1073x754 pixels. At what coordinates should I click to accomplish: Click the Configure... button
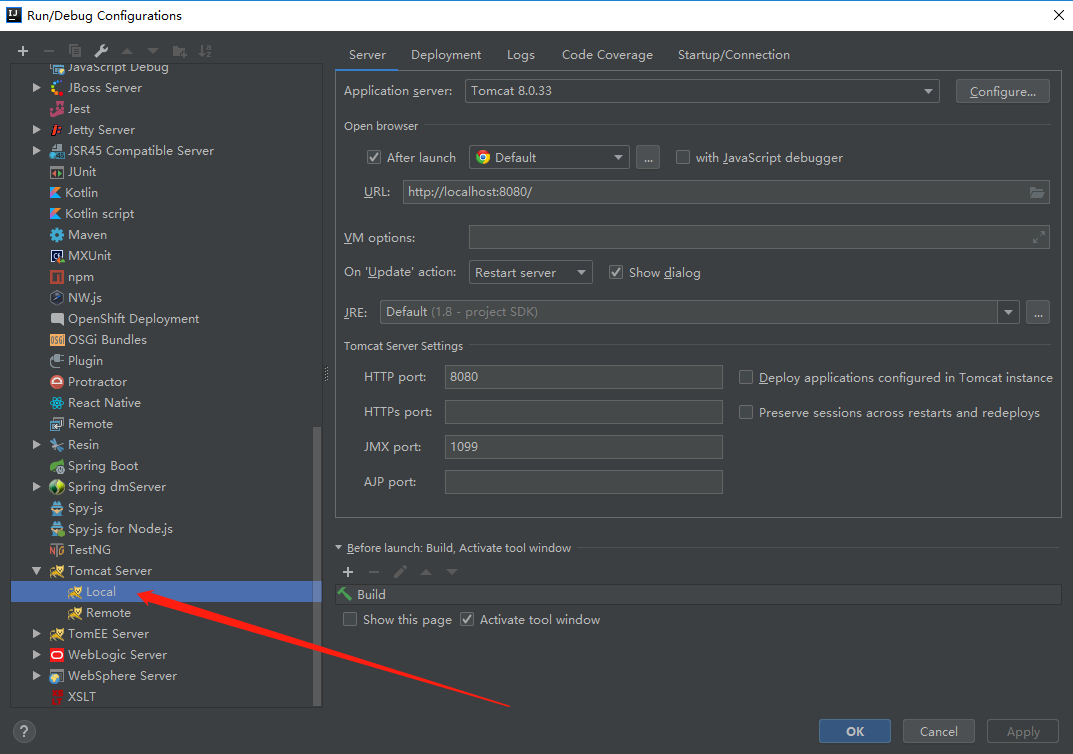[1003, 92]
